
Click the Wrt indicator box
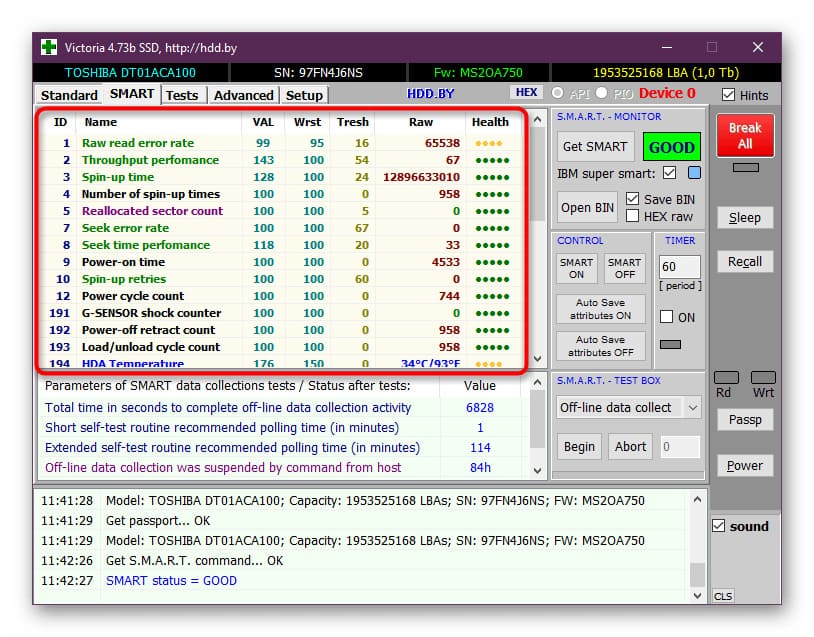pyautogui.click(x=763, y=377)
